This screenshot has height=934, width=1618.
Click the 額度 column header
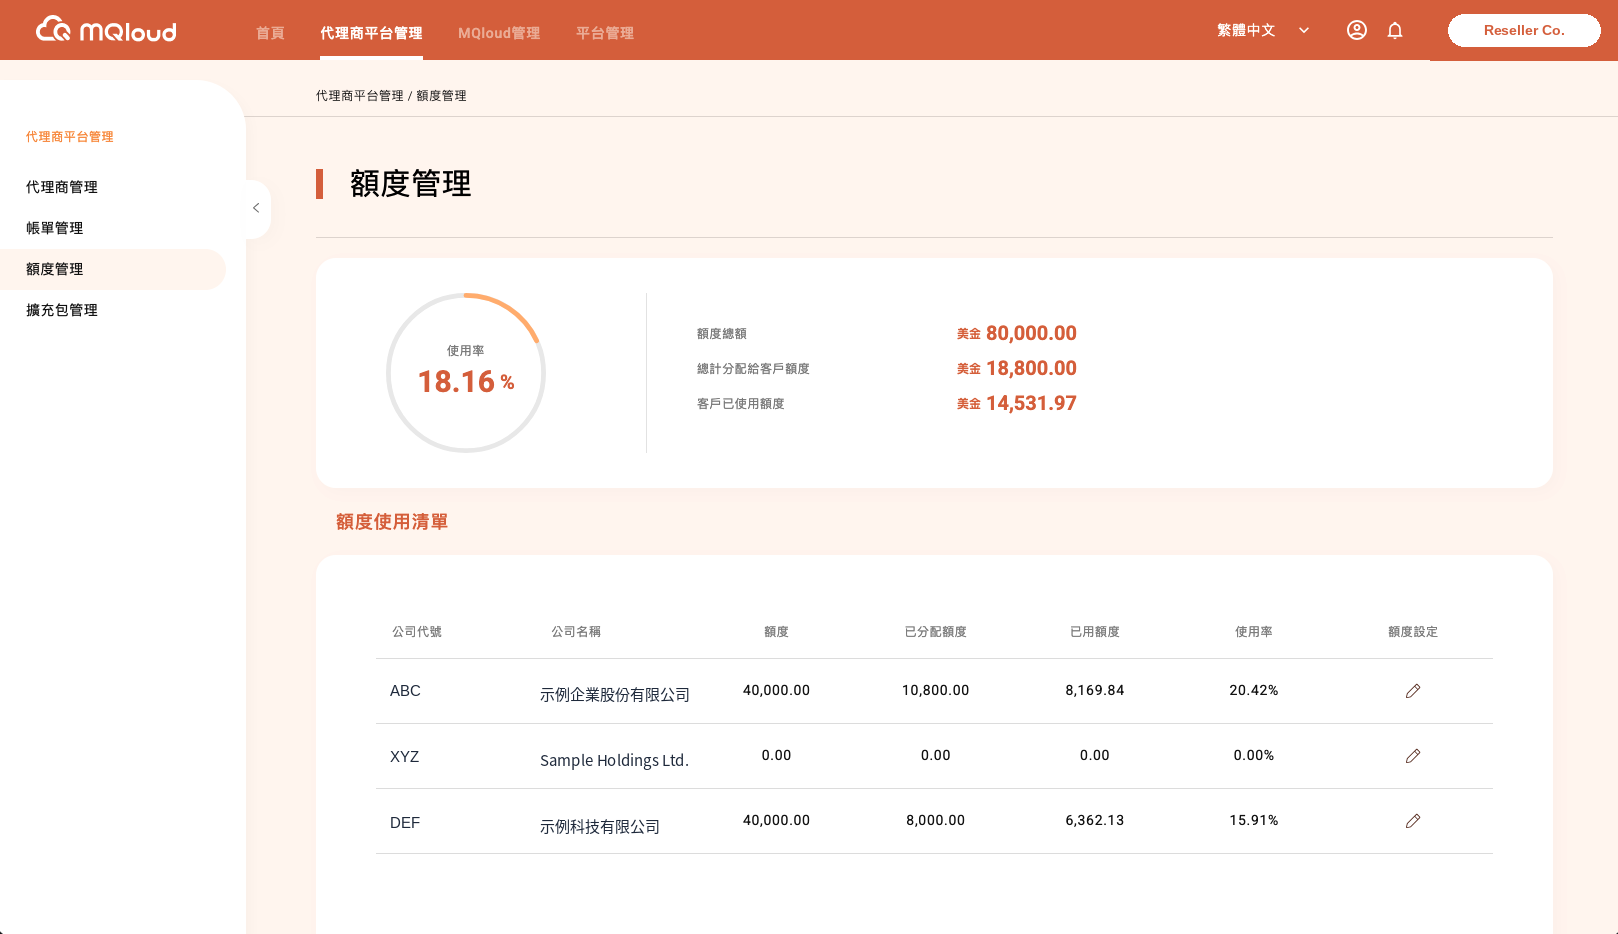(x=777, y=632)
